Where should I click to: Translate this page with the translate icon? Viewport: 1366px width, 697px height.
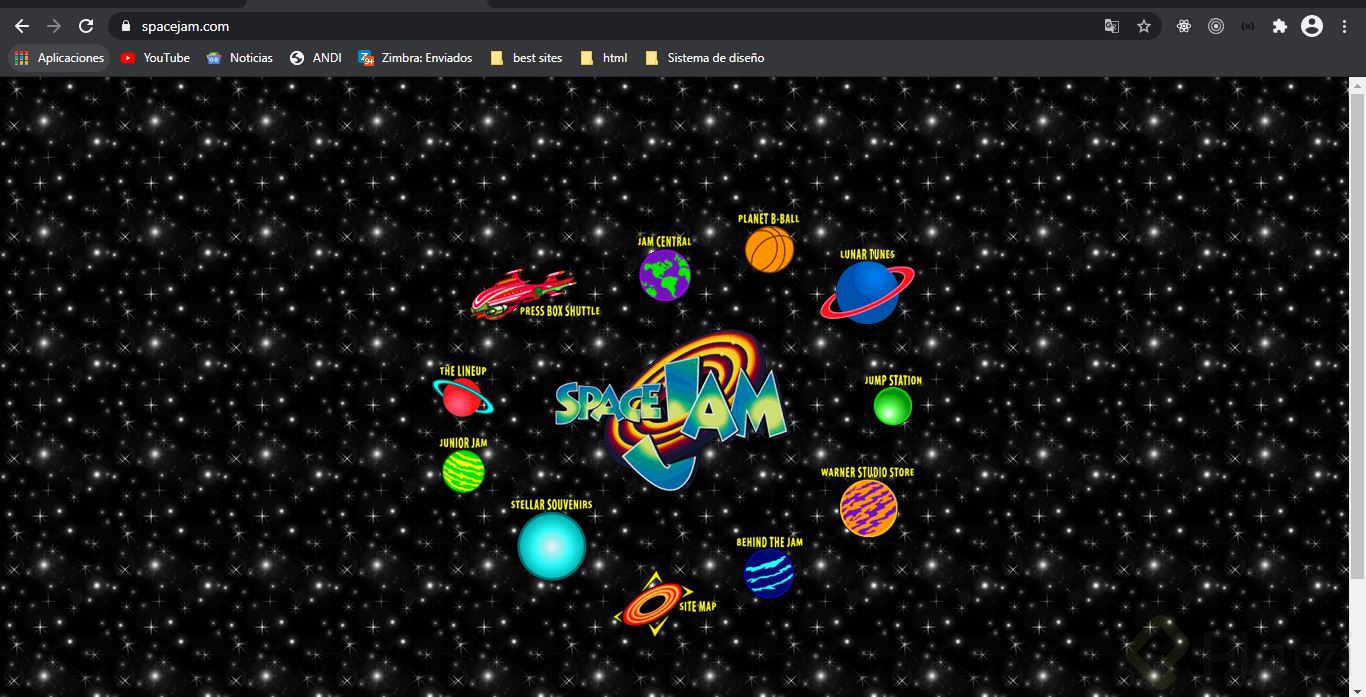[x=1112, y=26]
